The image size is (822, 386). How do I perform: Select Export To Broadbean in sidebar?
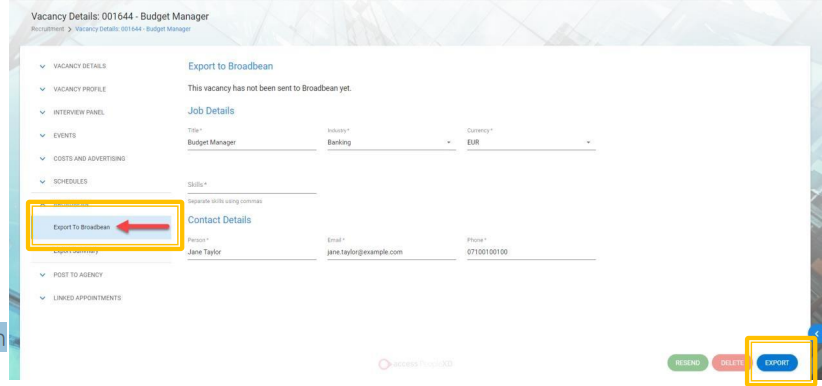(102, 227)
